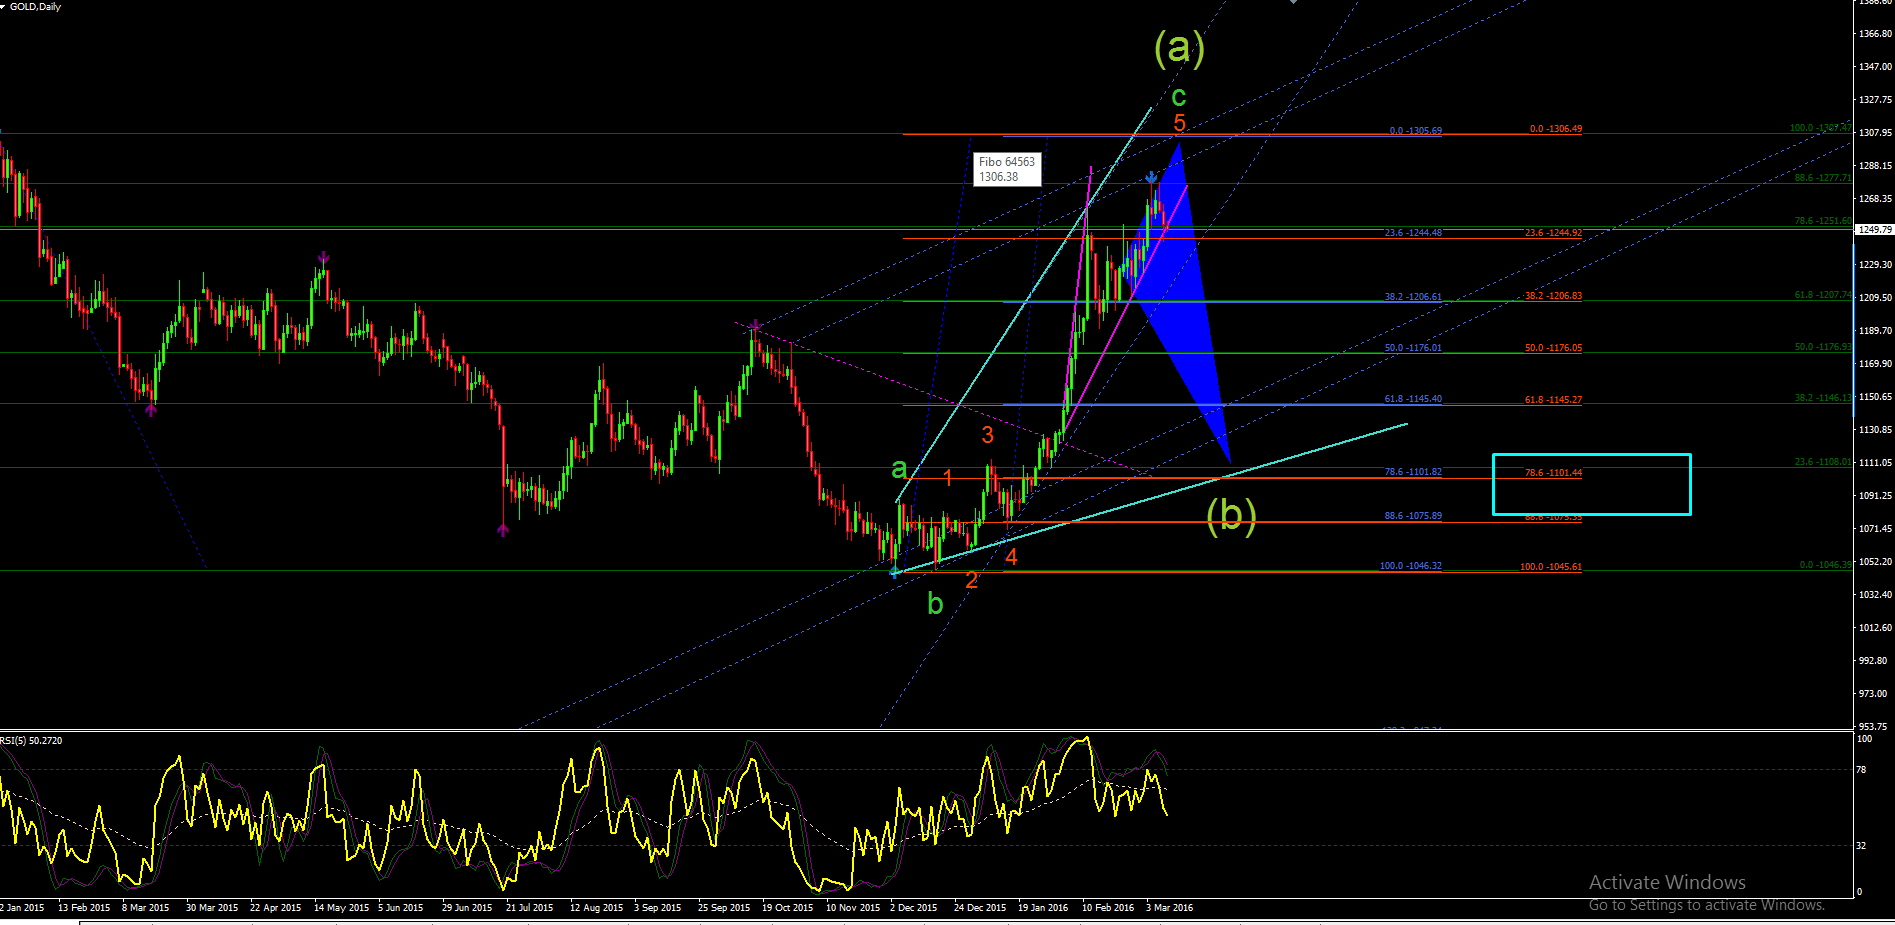Image resolution: width=1895 pixels, height=925 pixels.
Task: Click the Fibo 64563 tooltip box
Action: coord(1007,169)
